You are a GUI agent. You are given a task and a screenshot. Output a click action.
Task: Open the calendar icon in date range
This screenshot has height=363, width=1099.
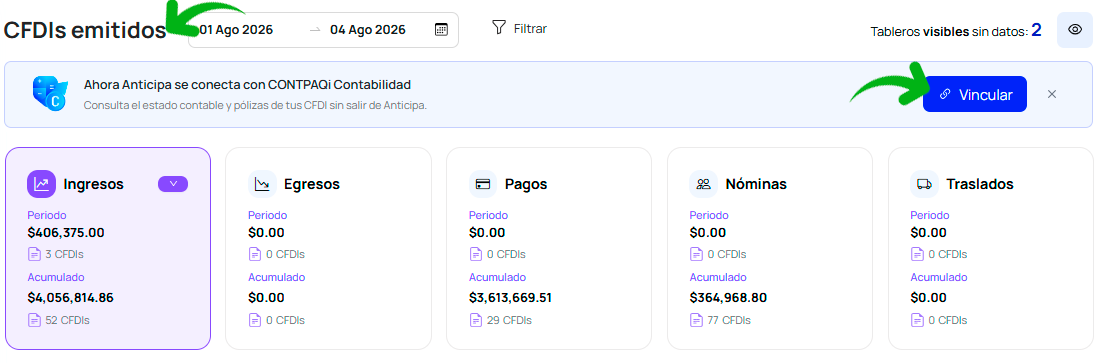point(441,29)
